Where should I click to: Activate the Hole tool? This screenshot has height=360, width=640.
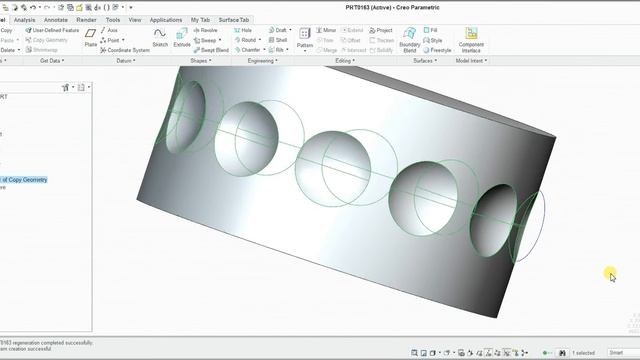pyautogui.click(x=243, y=30)
